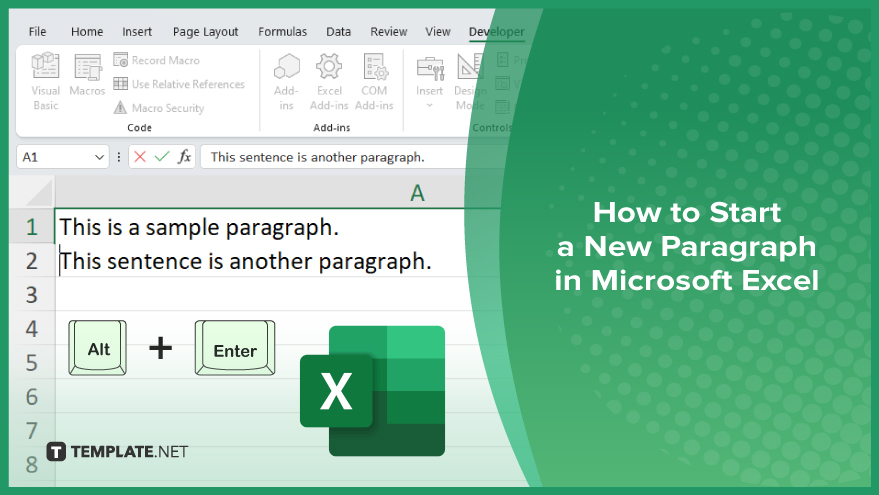The width and height of the screenshot is (879, 495).
Task: Open formula bar options dots
Action: click(118, 158)
